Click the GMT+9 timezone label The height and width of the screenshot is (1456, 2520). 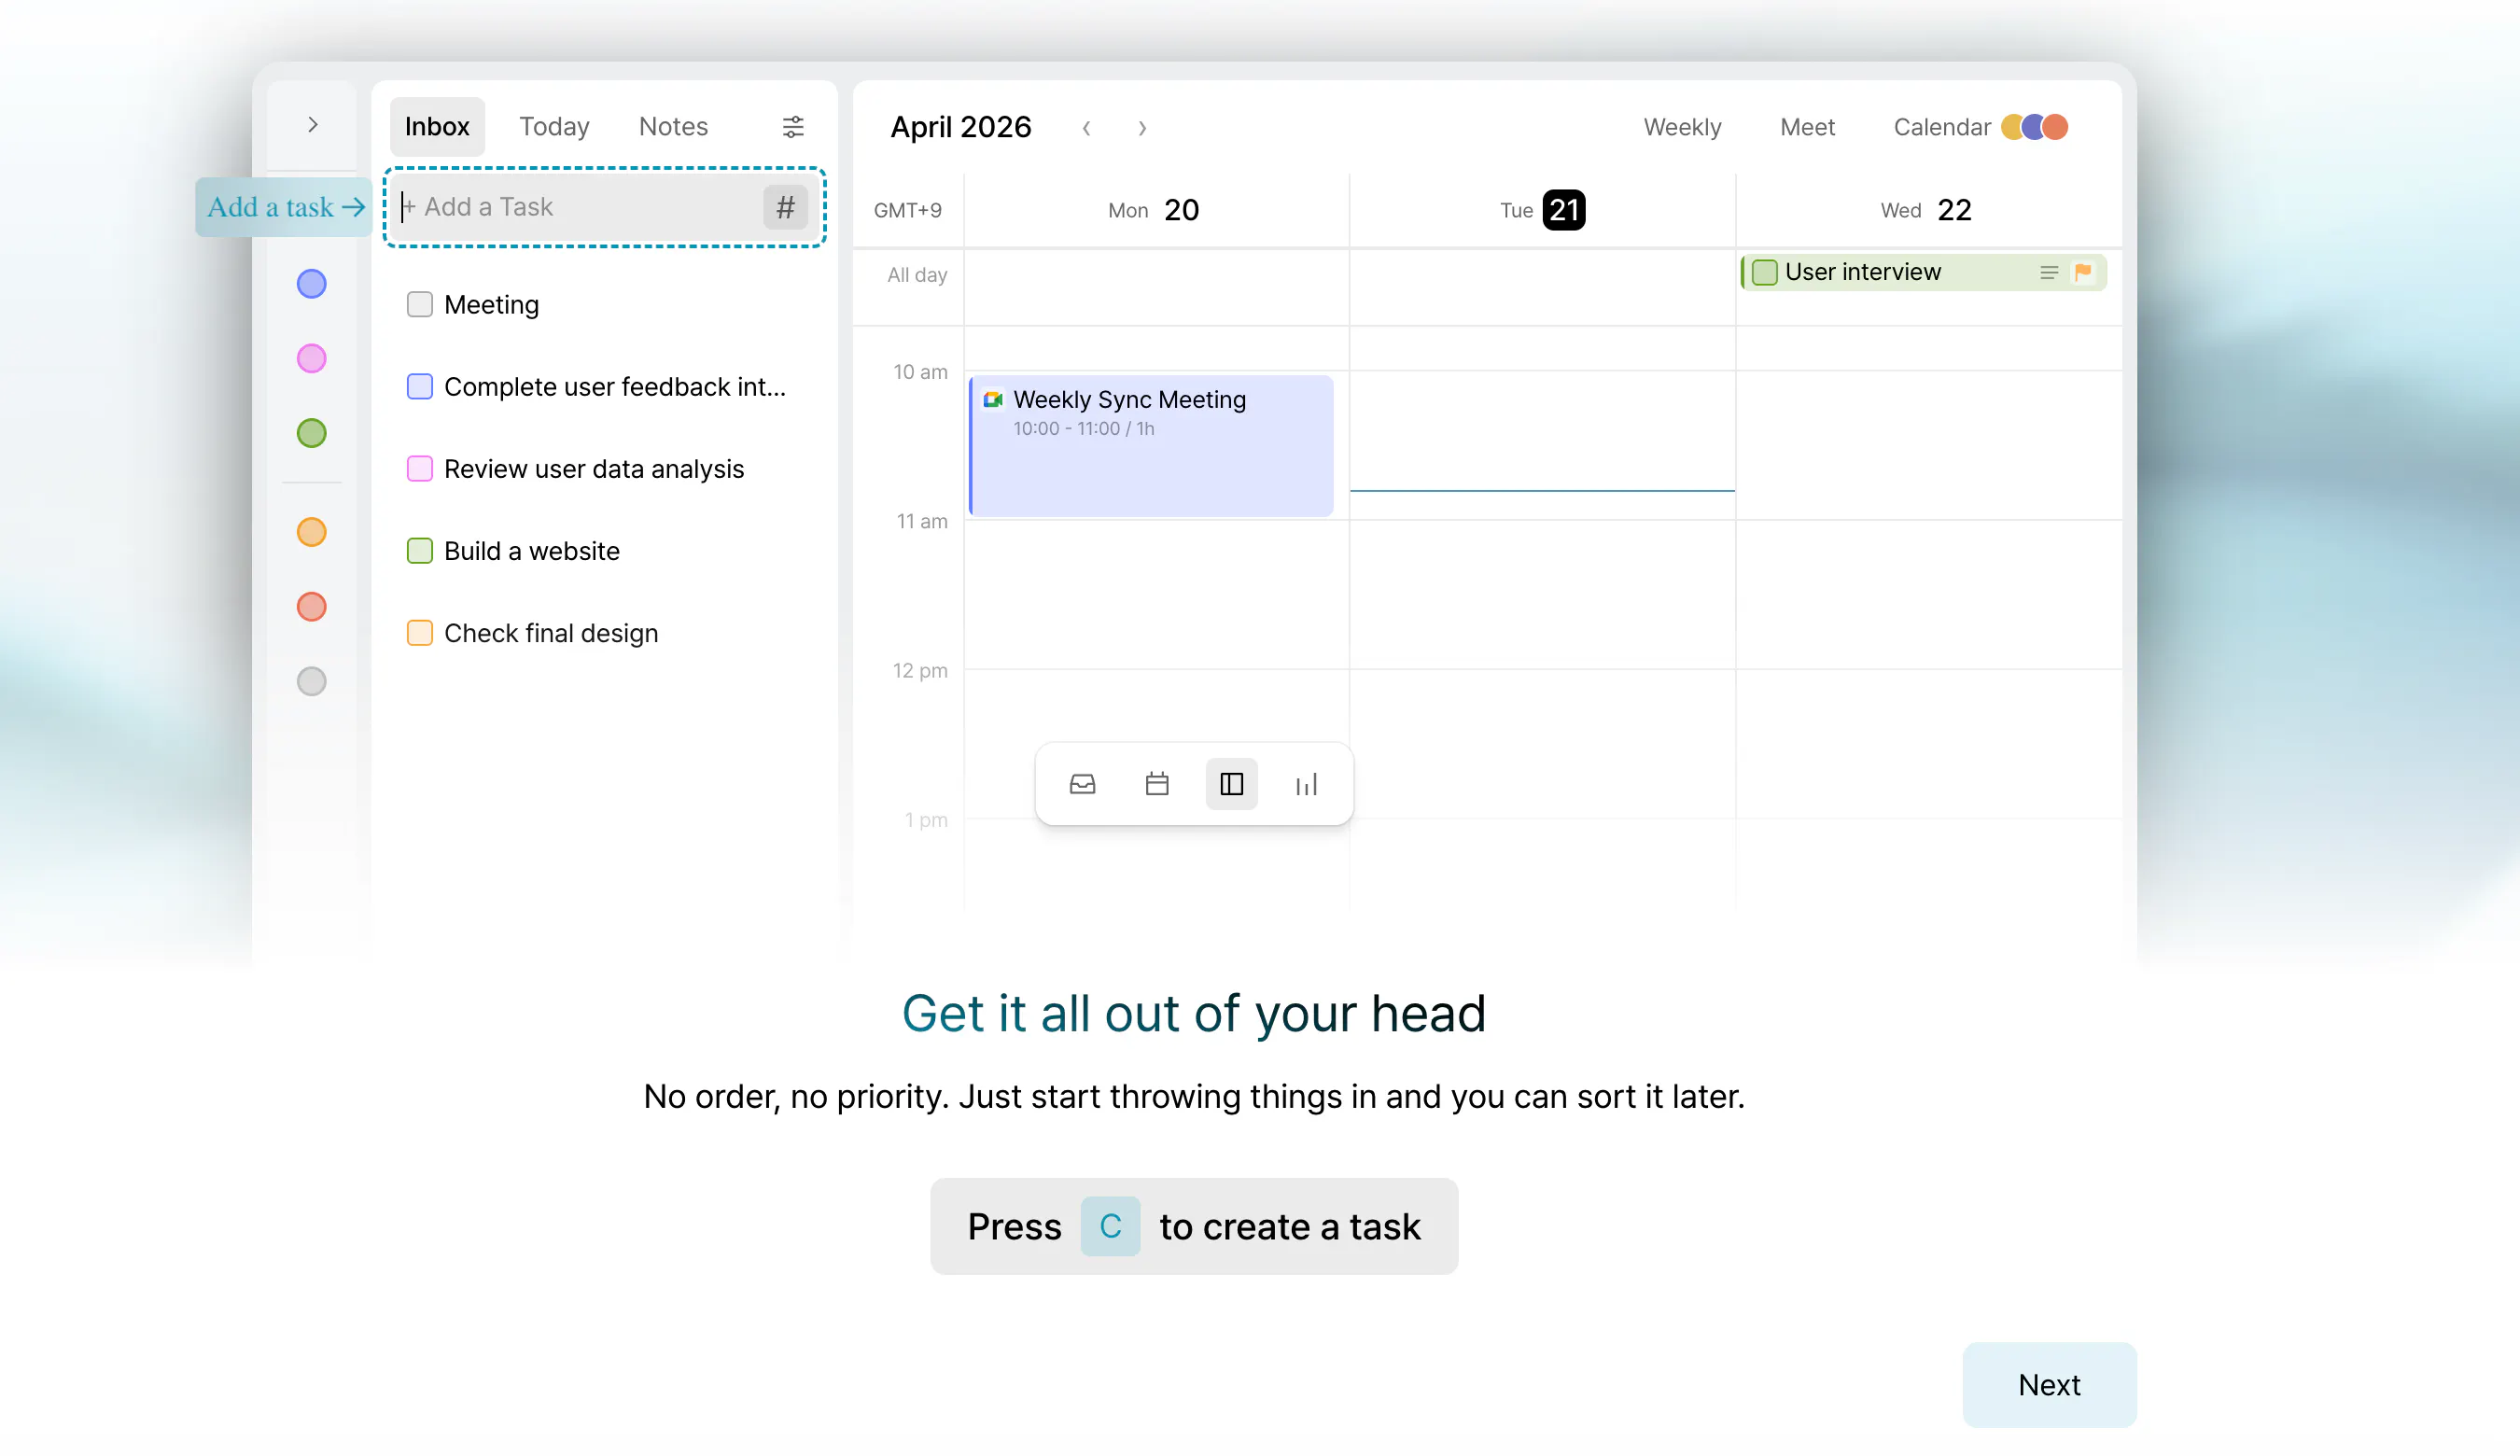point(907,210)
